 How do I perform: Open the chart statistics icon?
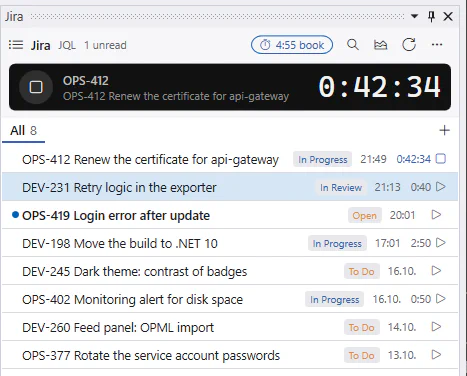(380, 45)
